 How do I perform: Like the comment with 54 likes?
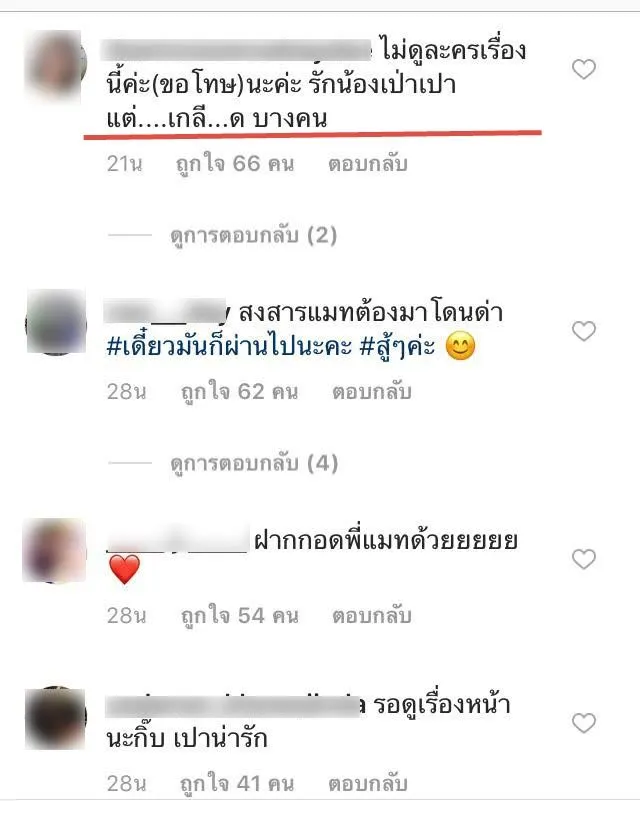(584, 559)
